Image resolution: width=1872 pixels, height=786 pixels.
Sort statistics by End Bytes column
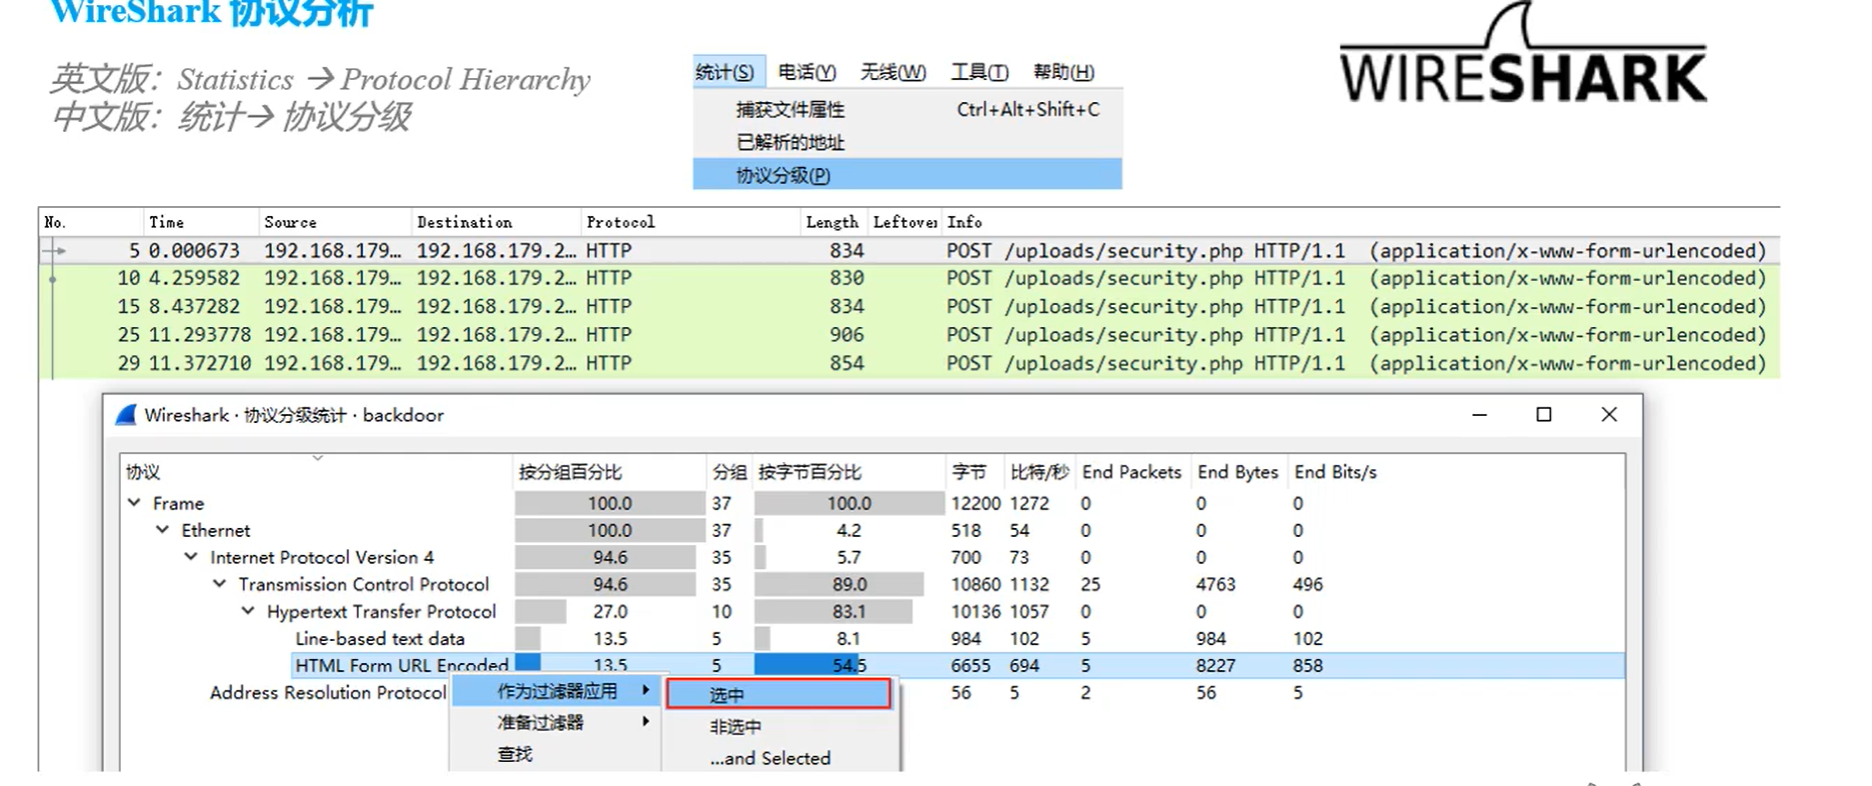pyautogui.click(x=1238, y=472)
